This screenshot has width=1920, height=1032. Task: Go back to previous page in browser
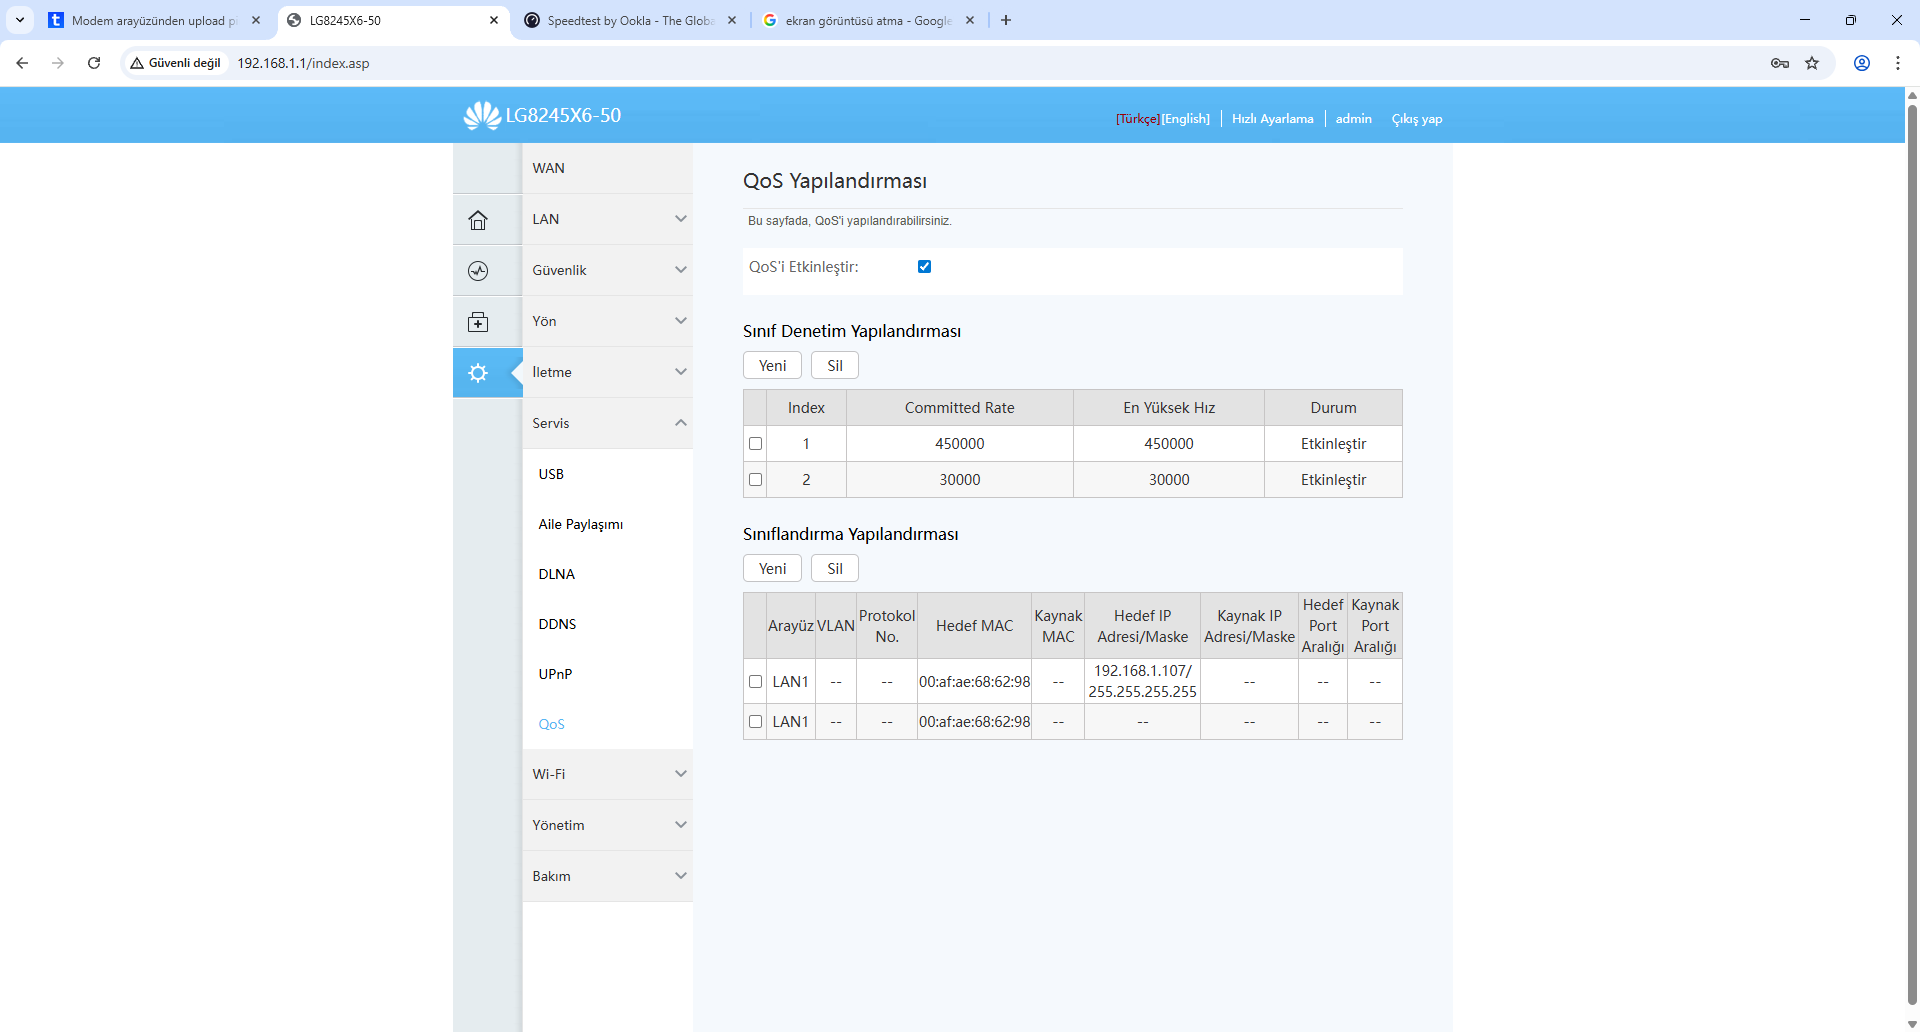pyautogui.click(x=22, y=63)
